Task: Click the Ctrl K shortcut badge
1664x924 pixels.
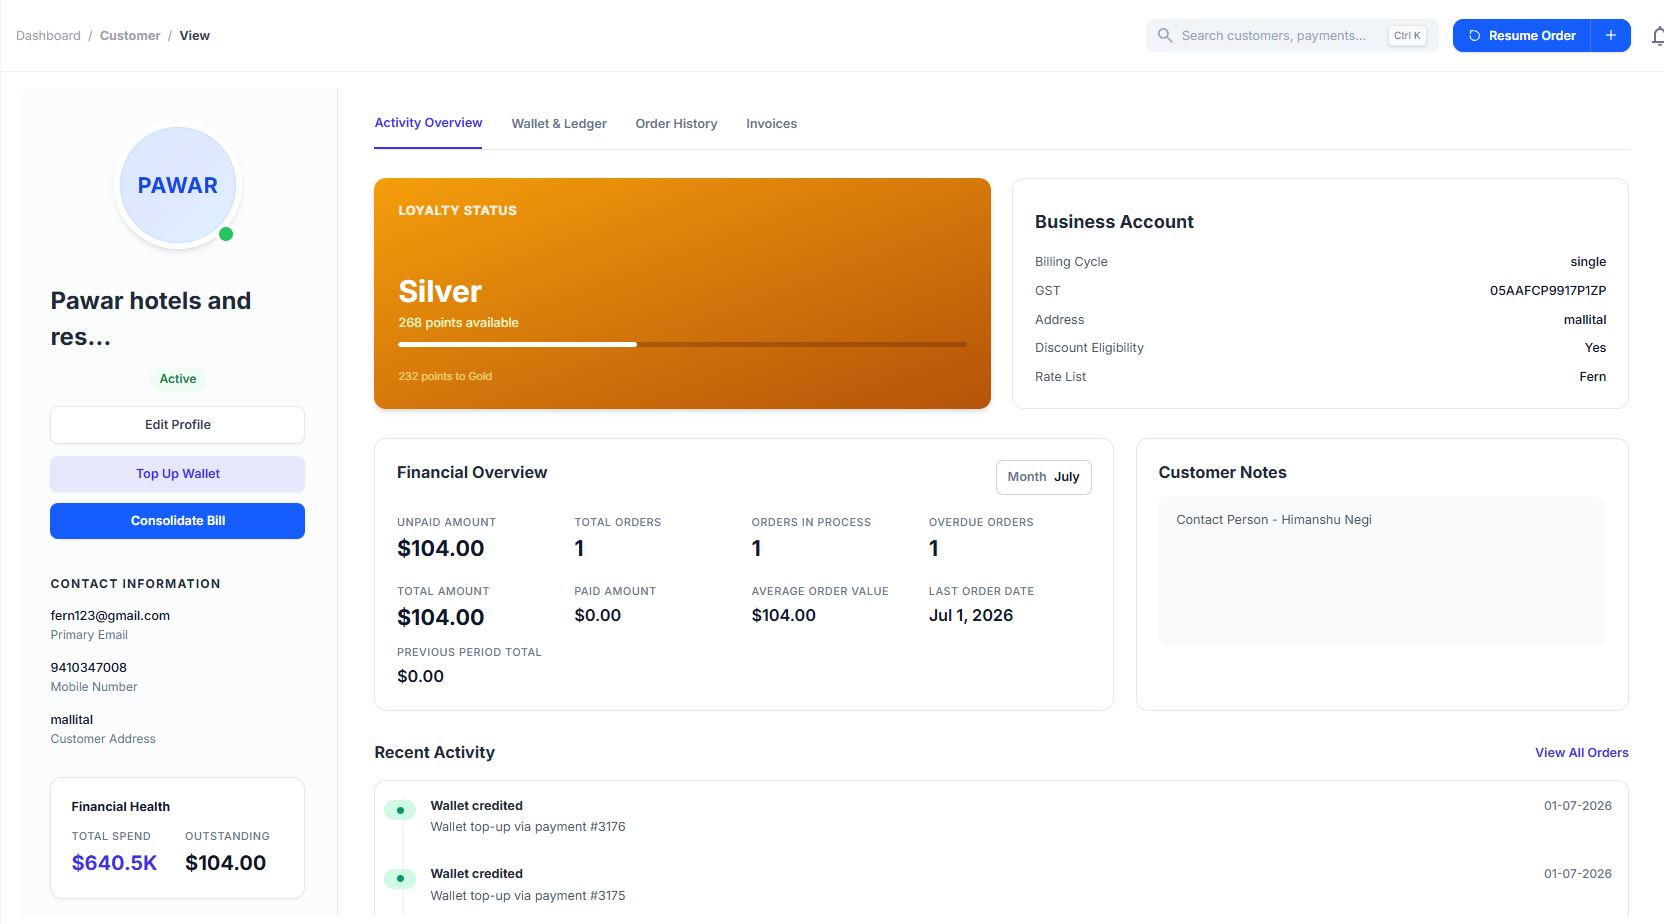Action: pyautogui.click(x=1407, y=35)
